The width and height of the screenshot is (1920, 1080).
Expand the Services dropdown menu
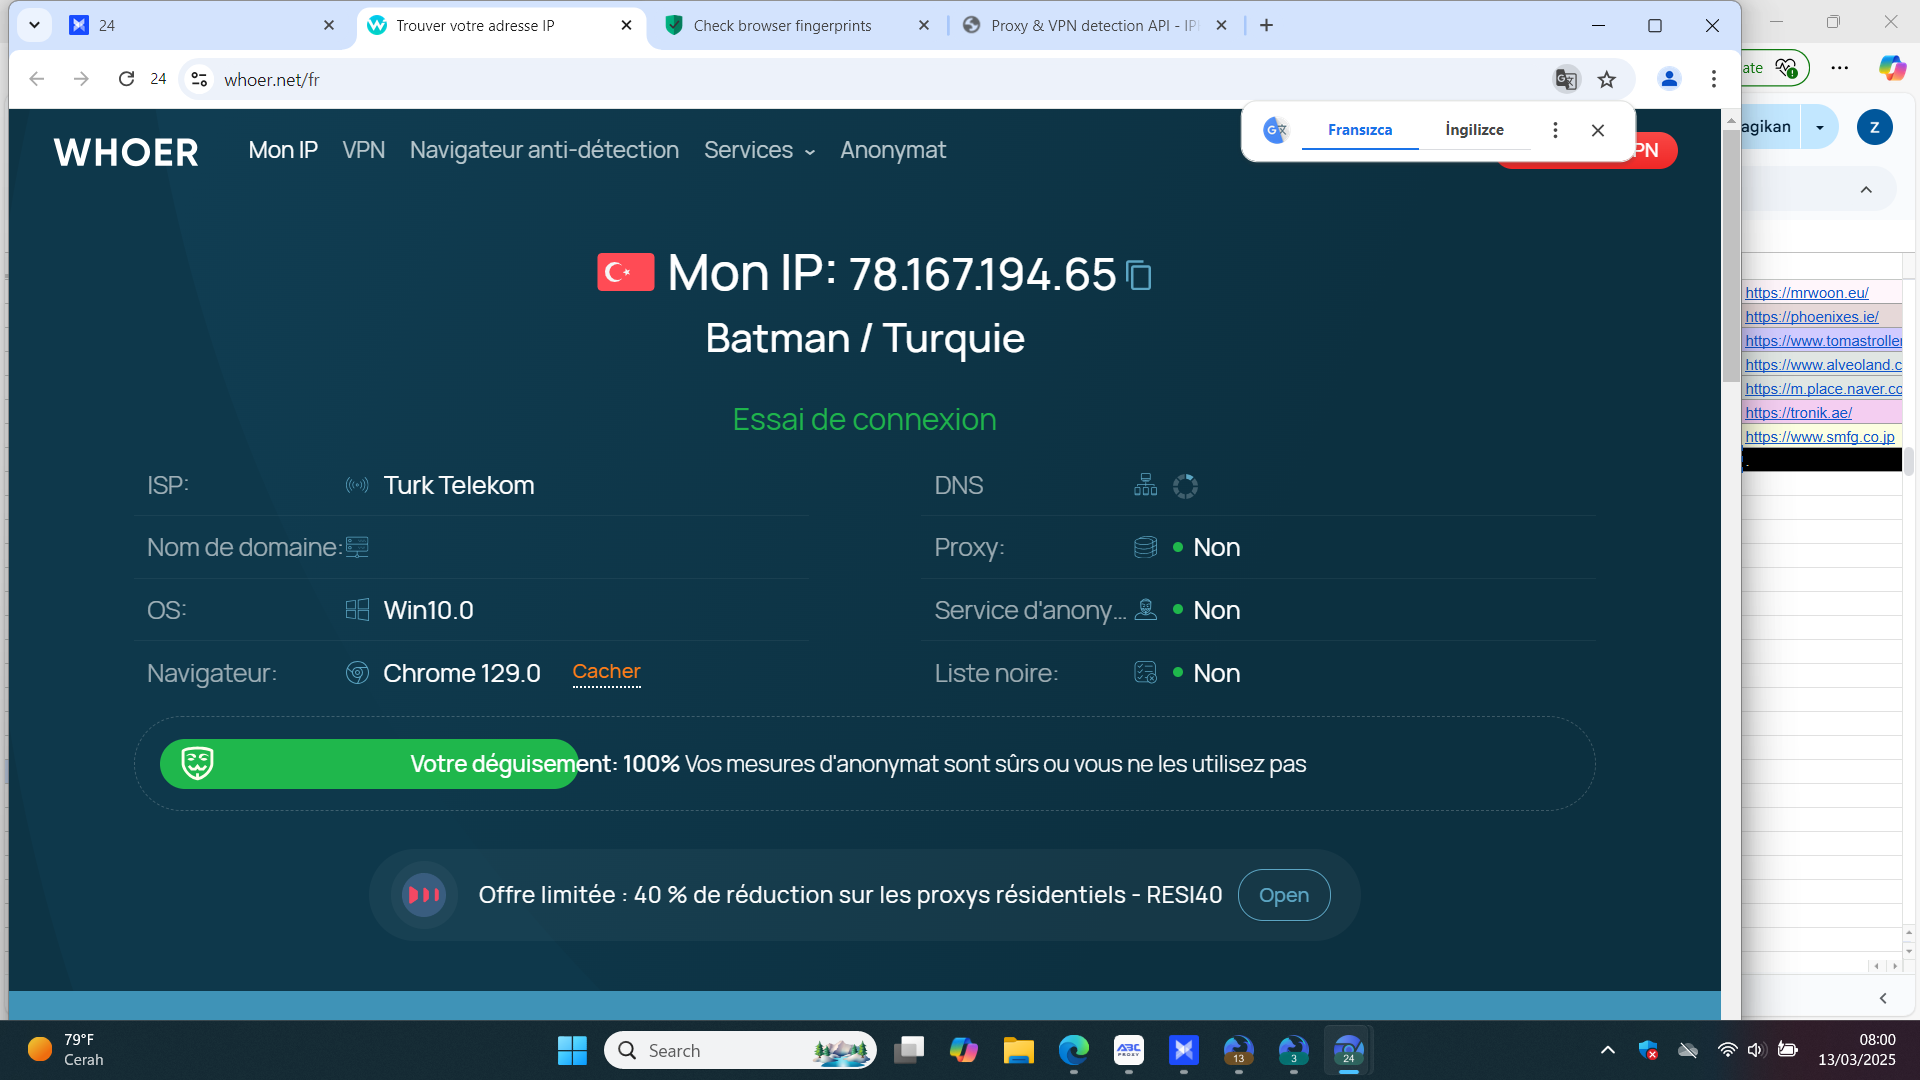pyautogui.click(x=759, y=150)
